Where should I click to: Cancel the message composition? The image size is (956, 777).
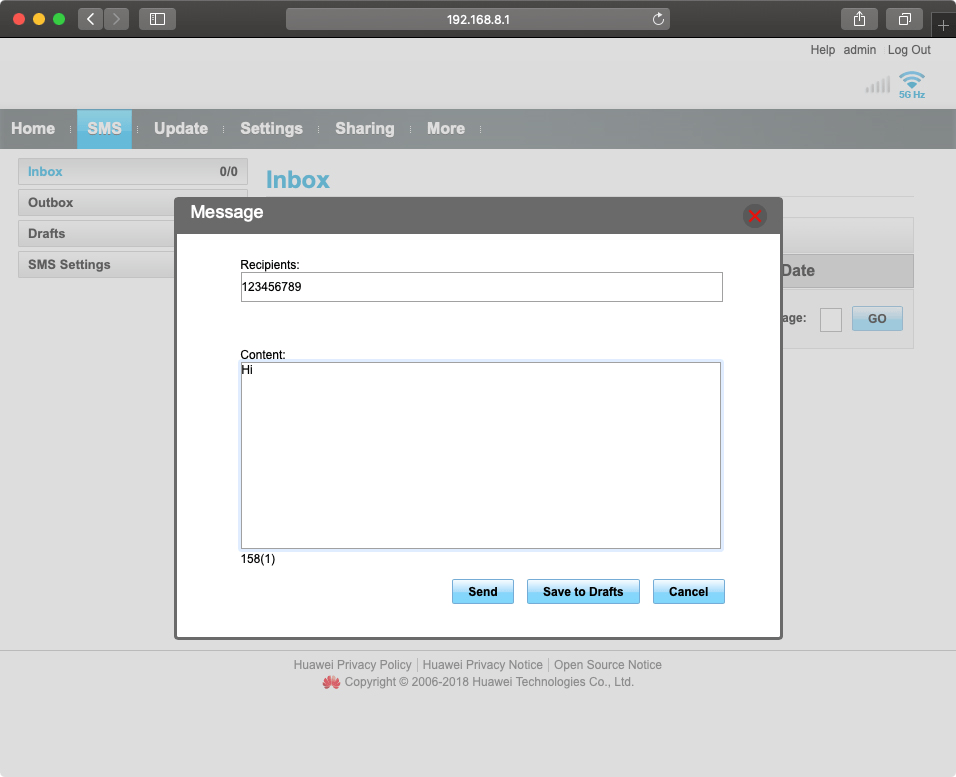click(688, 591)
